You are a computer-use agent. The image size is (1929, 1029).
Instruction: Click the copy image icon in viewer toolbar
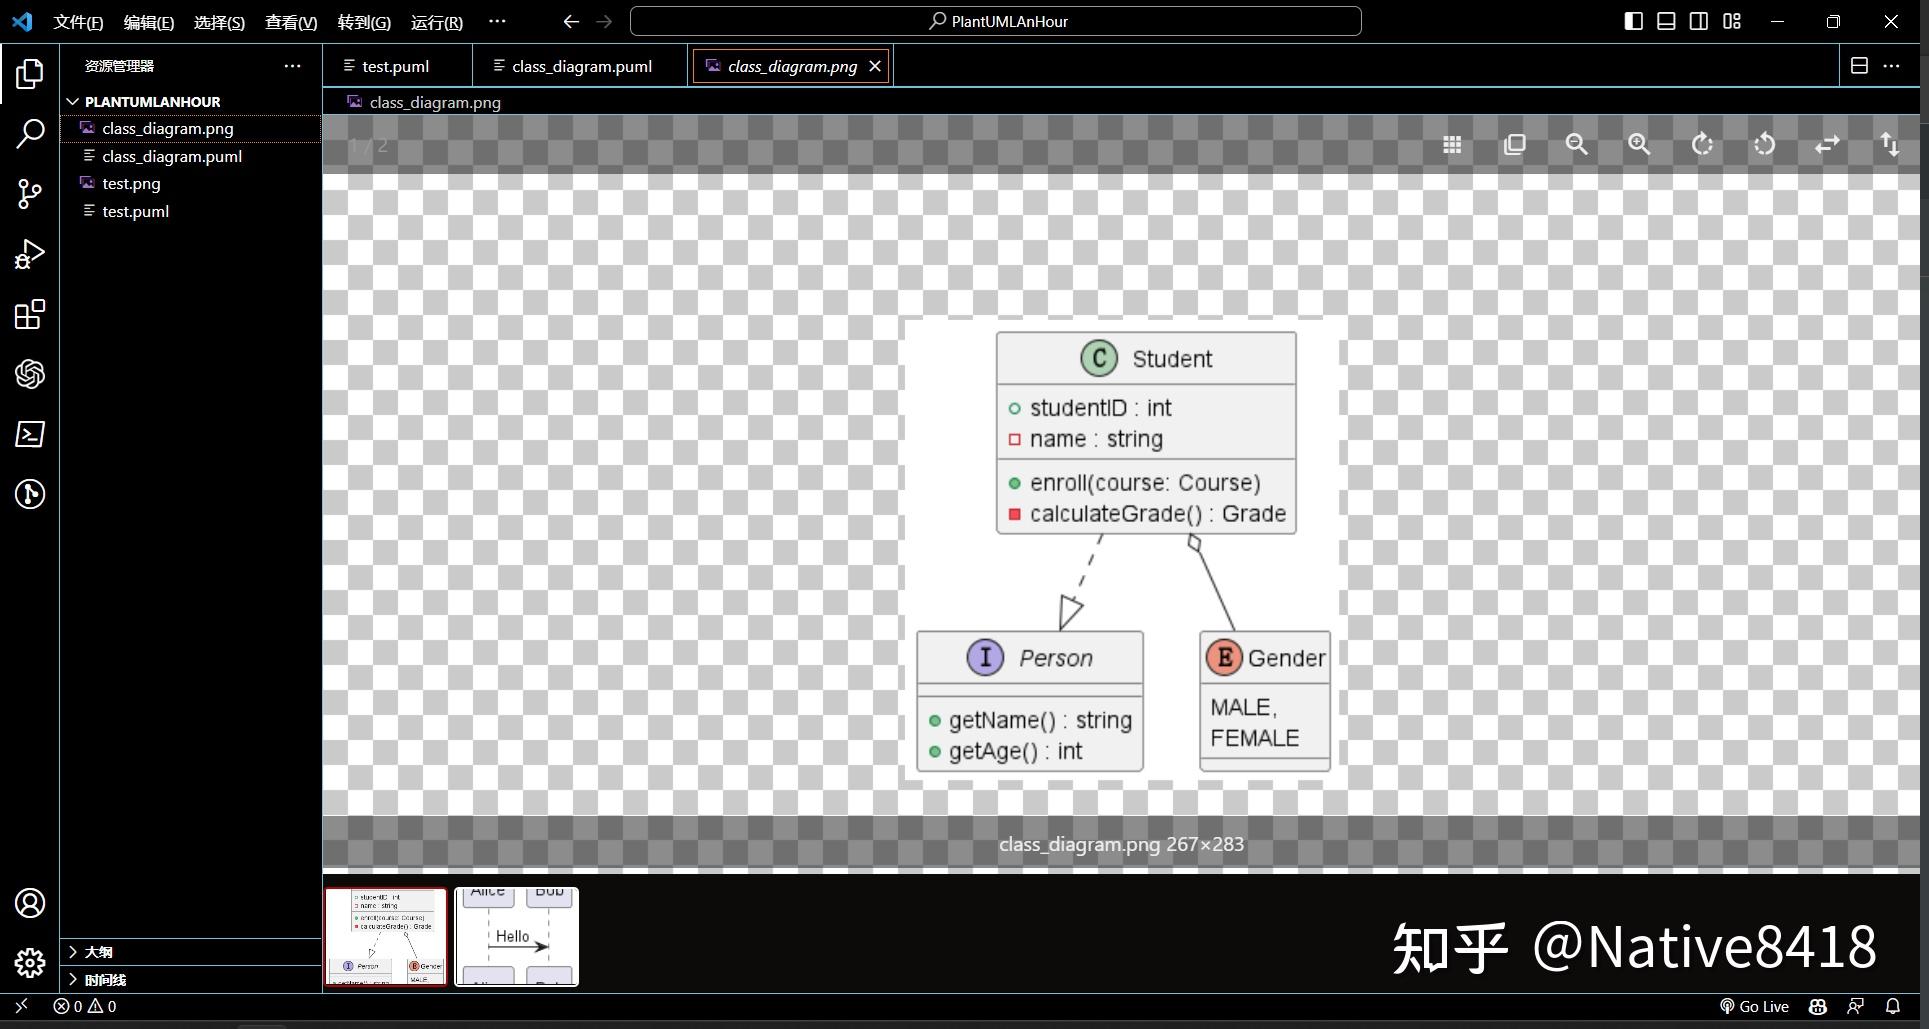tap(1514, 145)
